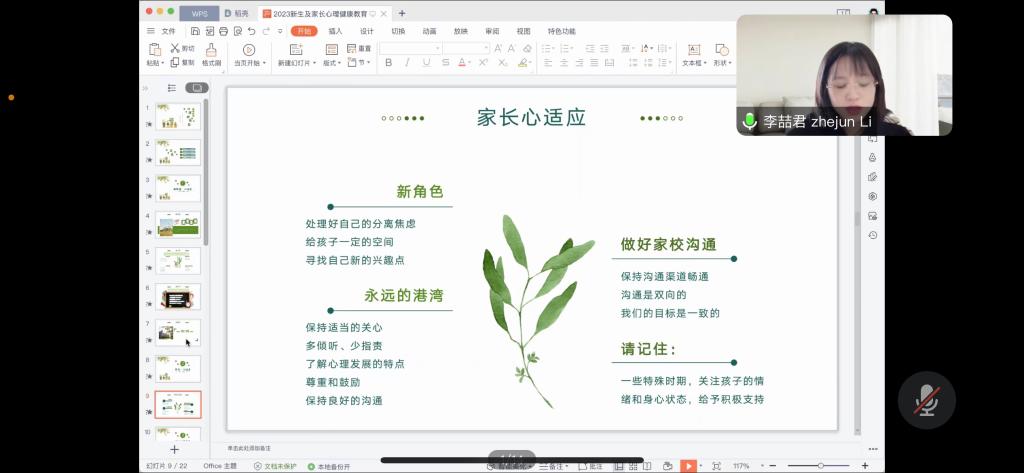1024x473 pixels.
Task: Apply italic with the I icon
Action: 407,62
